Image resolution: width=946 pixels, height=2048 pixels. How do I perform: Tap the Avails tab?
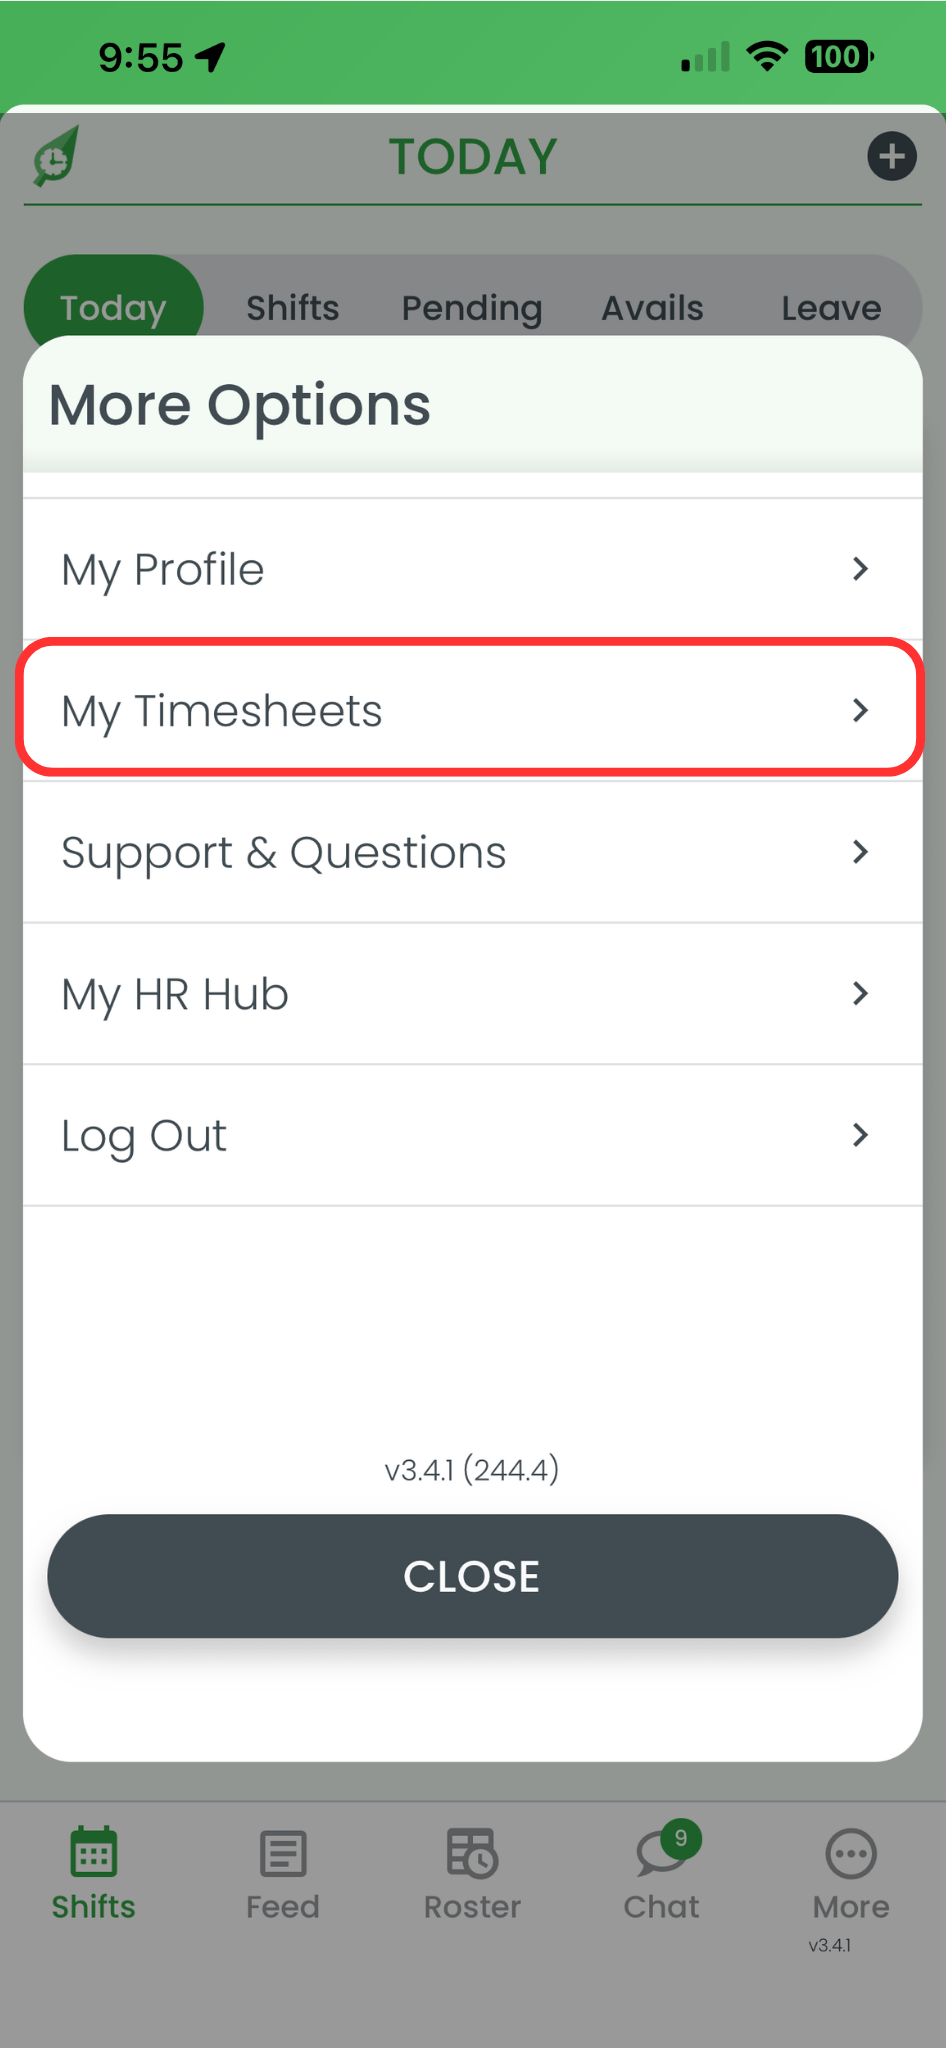651,307
